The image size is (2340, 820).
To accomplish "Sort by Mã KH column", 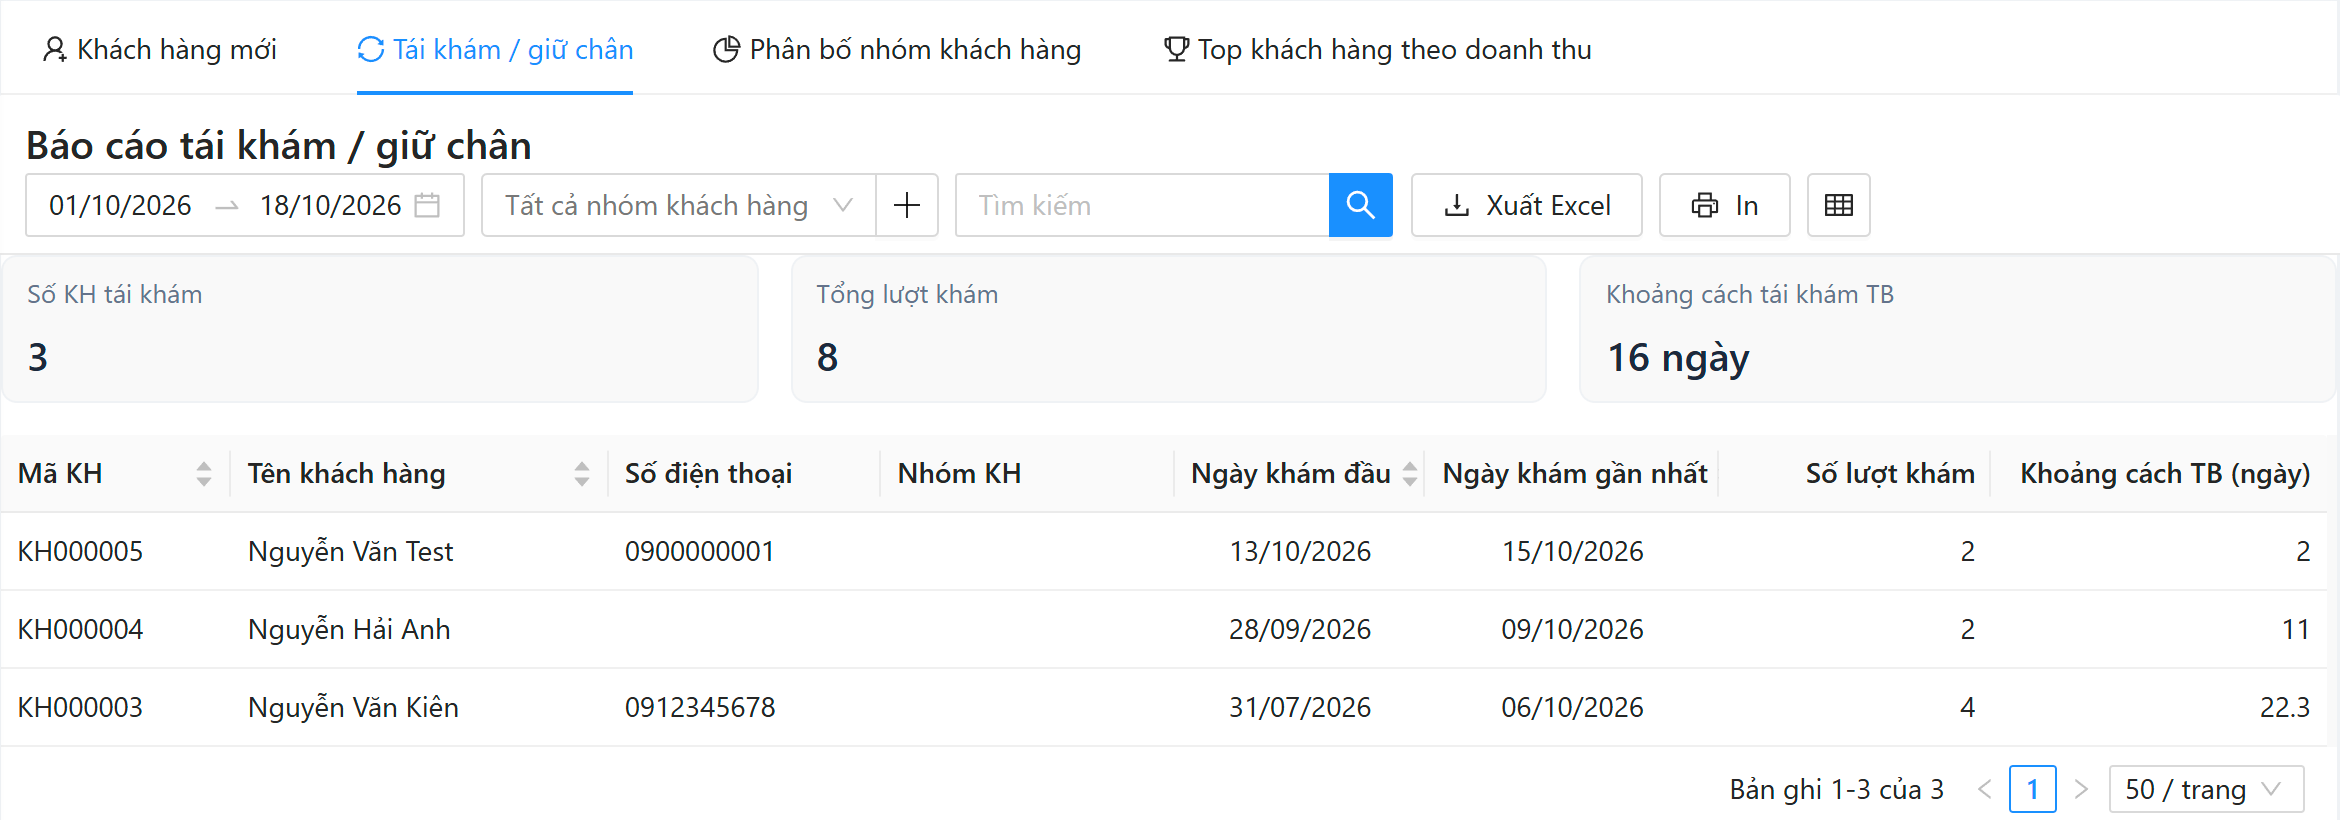I will [204, 473].
